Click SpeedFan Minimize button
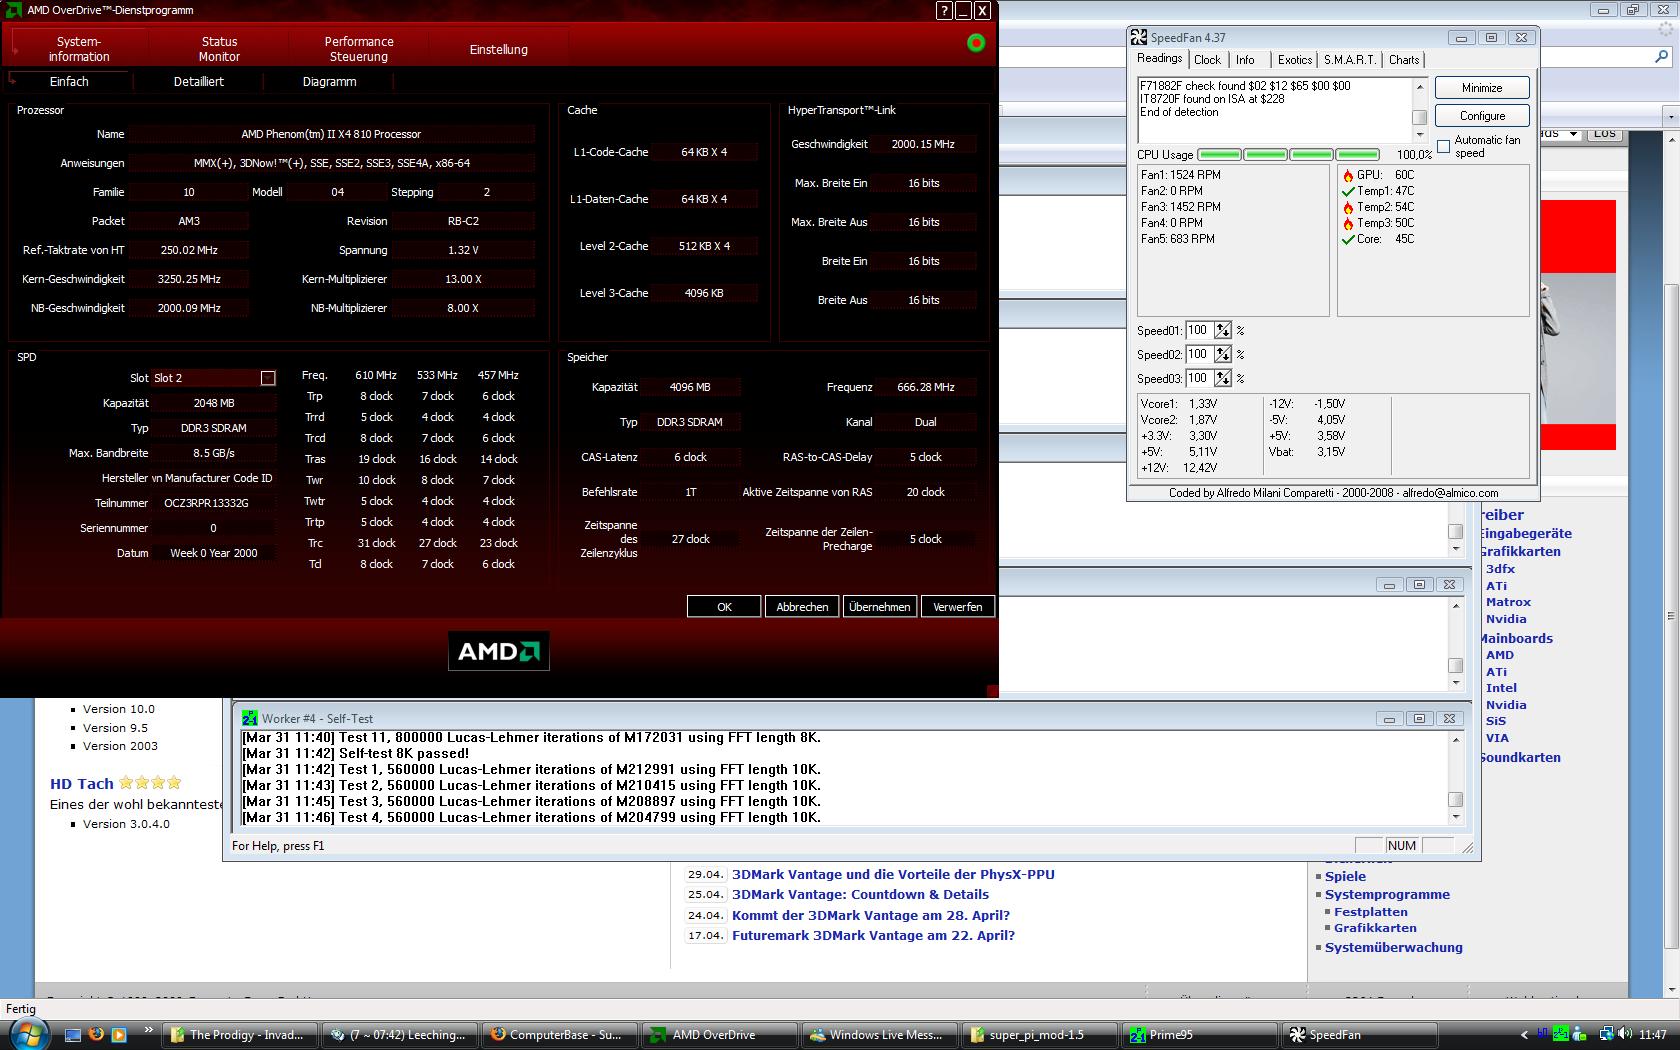 (1482, 88)
